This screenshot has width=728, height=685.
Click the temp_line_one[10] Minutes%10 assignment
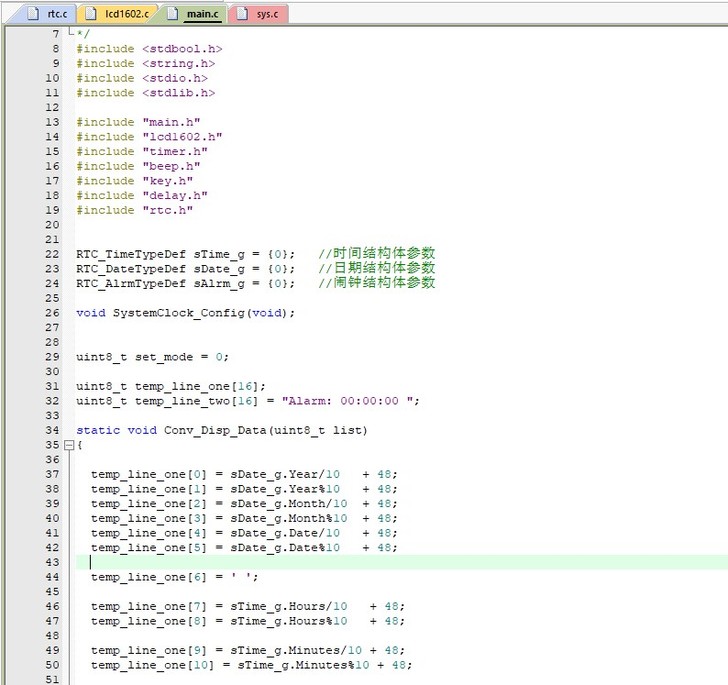pyautogui.click(x=252, y=665)
